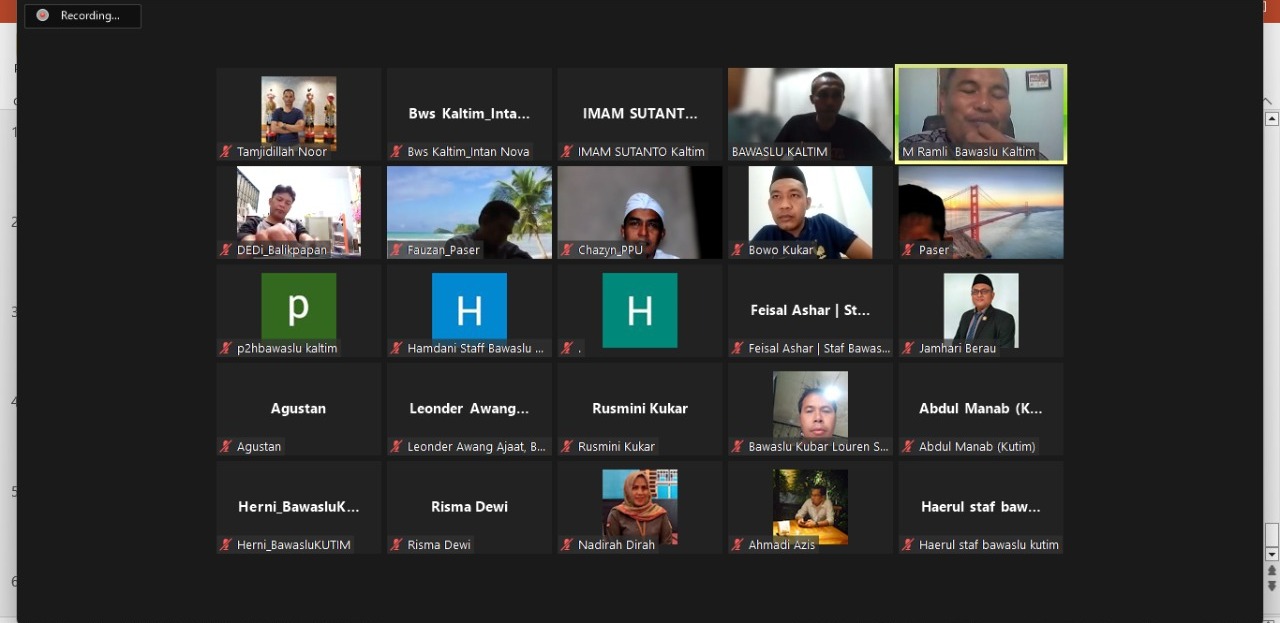Click the scroll up arrow of slide scrollbar
The height and width of the screenshot is (623, 1280).
(x=1272, y=119)
